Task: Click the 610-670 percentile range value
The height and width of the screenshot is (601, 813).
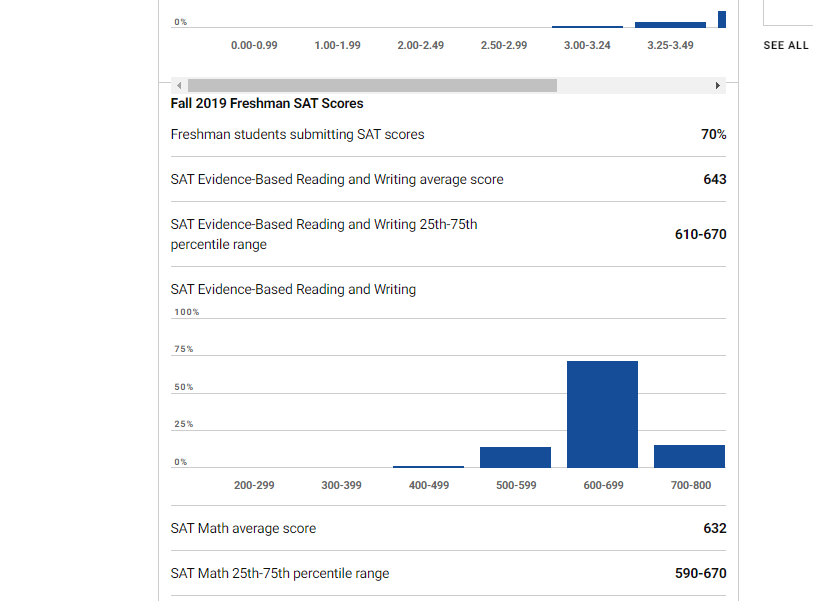Action: pyautogui.click(x=700, y=235)
